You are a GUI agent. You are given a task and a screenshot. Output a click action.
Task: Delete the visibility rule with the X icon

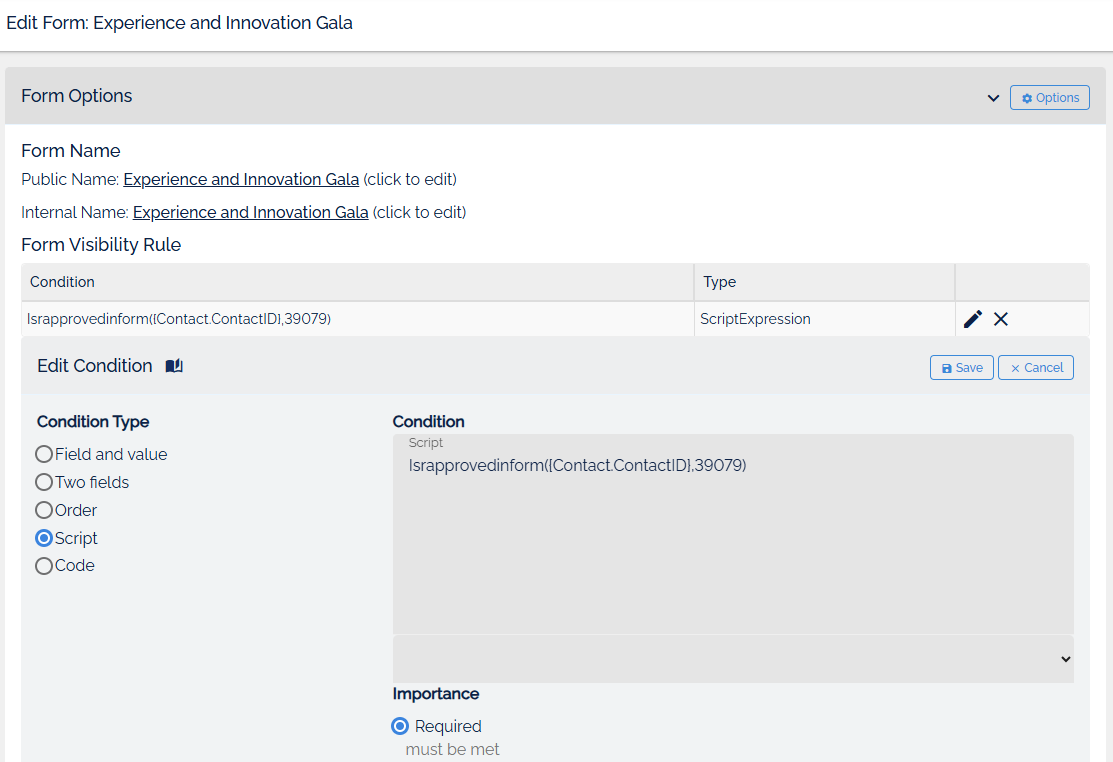(1001, 319)
